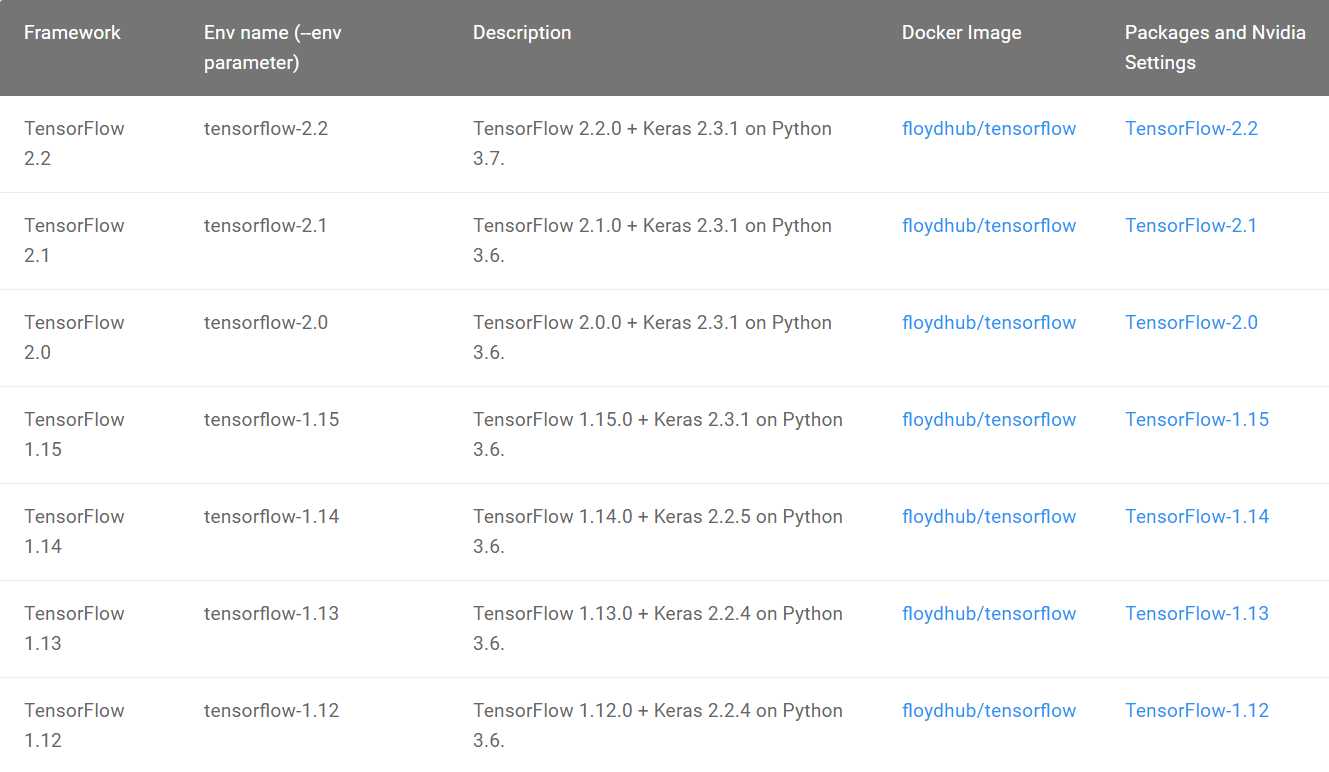The image size is (1329, 772).
Task: Open the TensorFlow-1.15 packages link
Action: pos(1197,420)
